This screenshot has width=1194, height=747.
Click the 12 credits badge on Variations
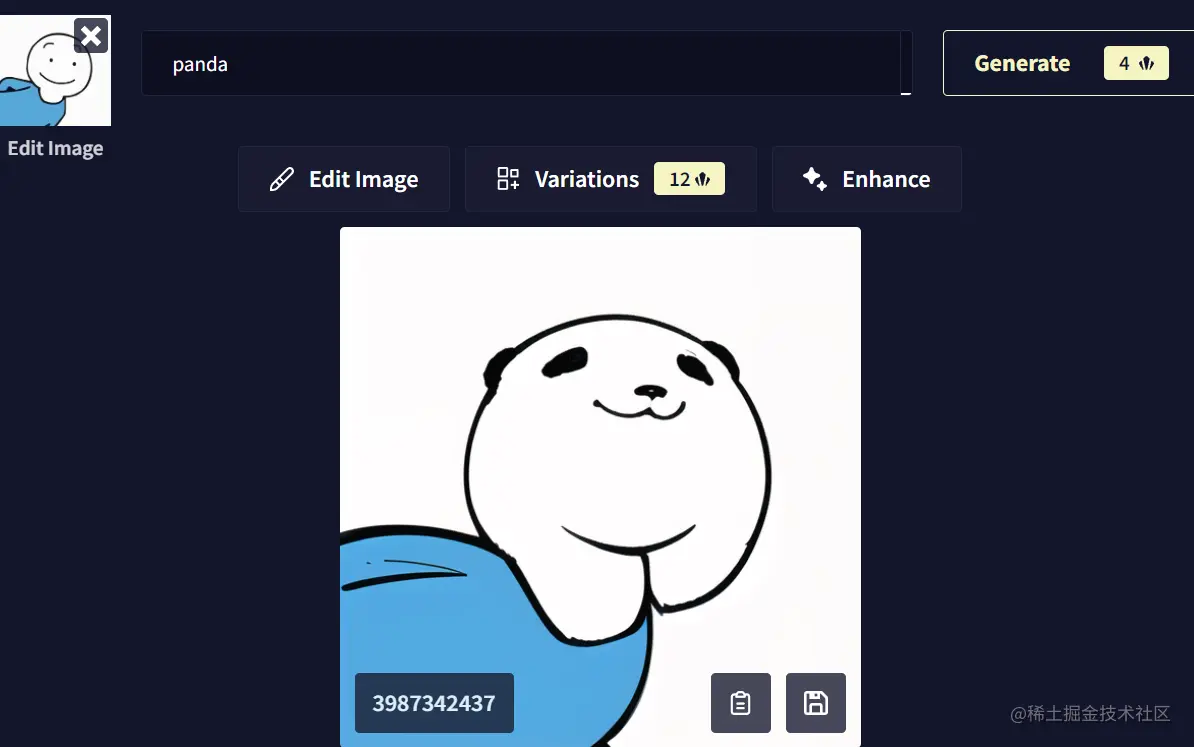tap(689, 179)
